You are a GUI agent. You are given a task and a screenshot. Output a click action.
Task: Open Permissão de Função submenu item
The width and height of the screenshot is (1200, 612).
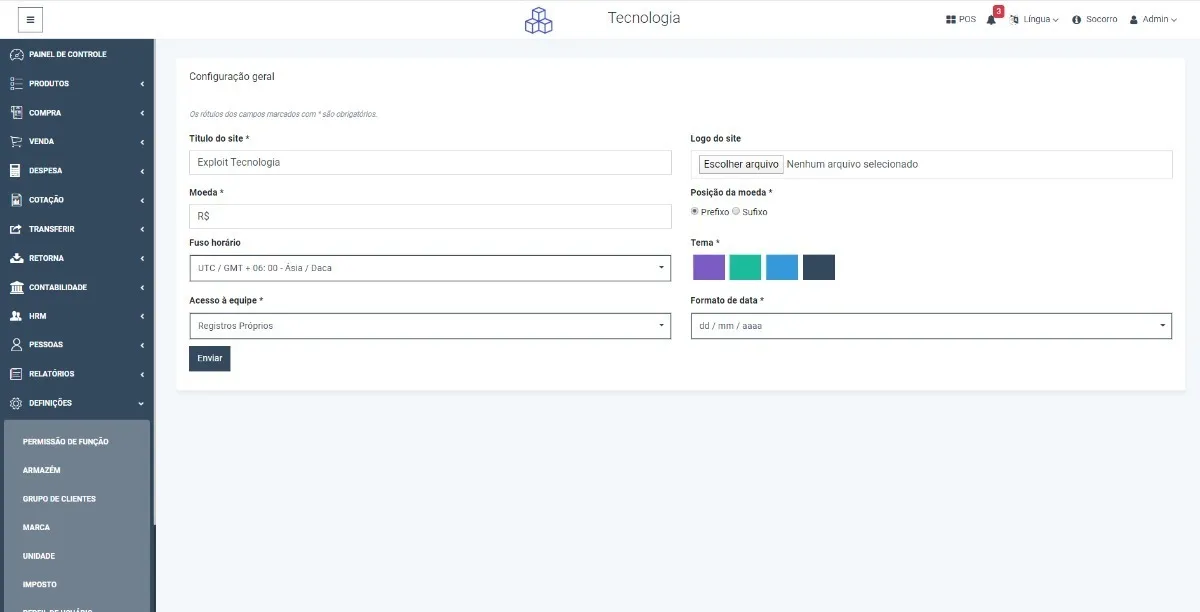coord(66,441)
